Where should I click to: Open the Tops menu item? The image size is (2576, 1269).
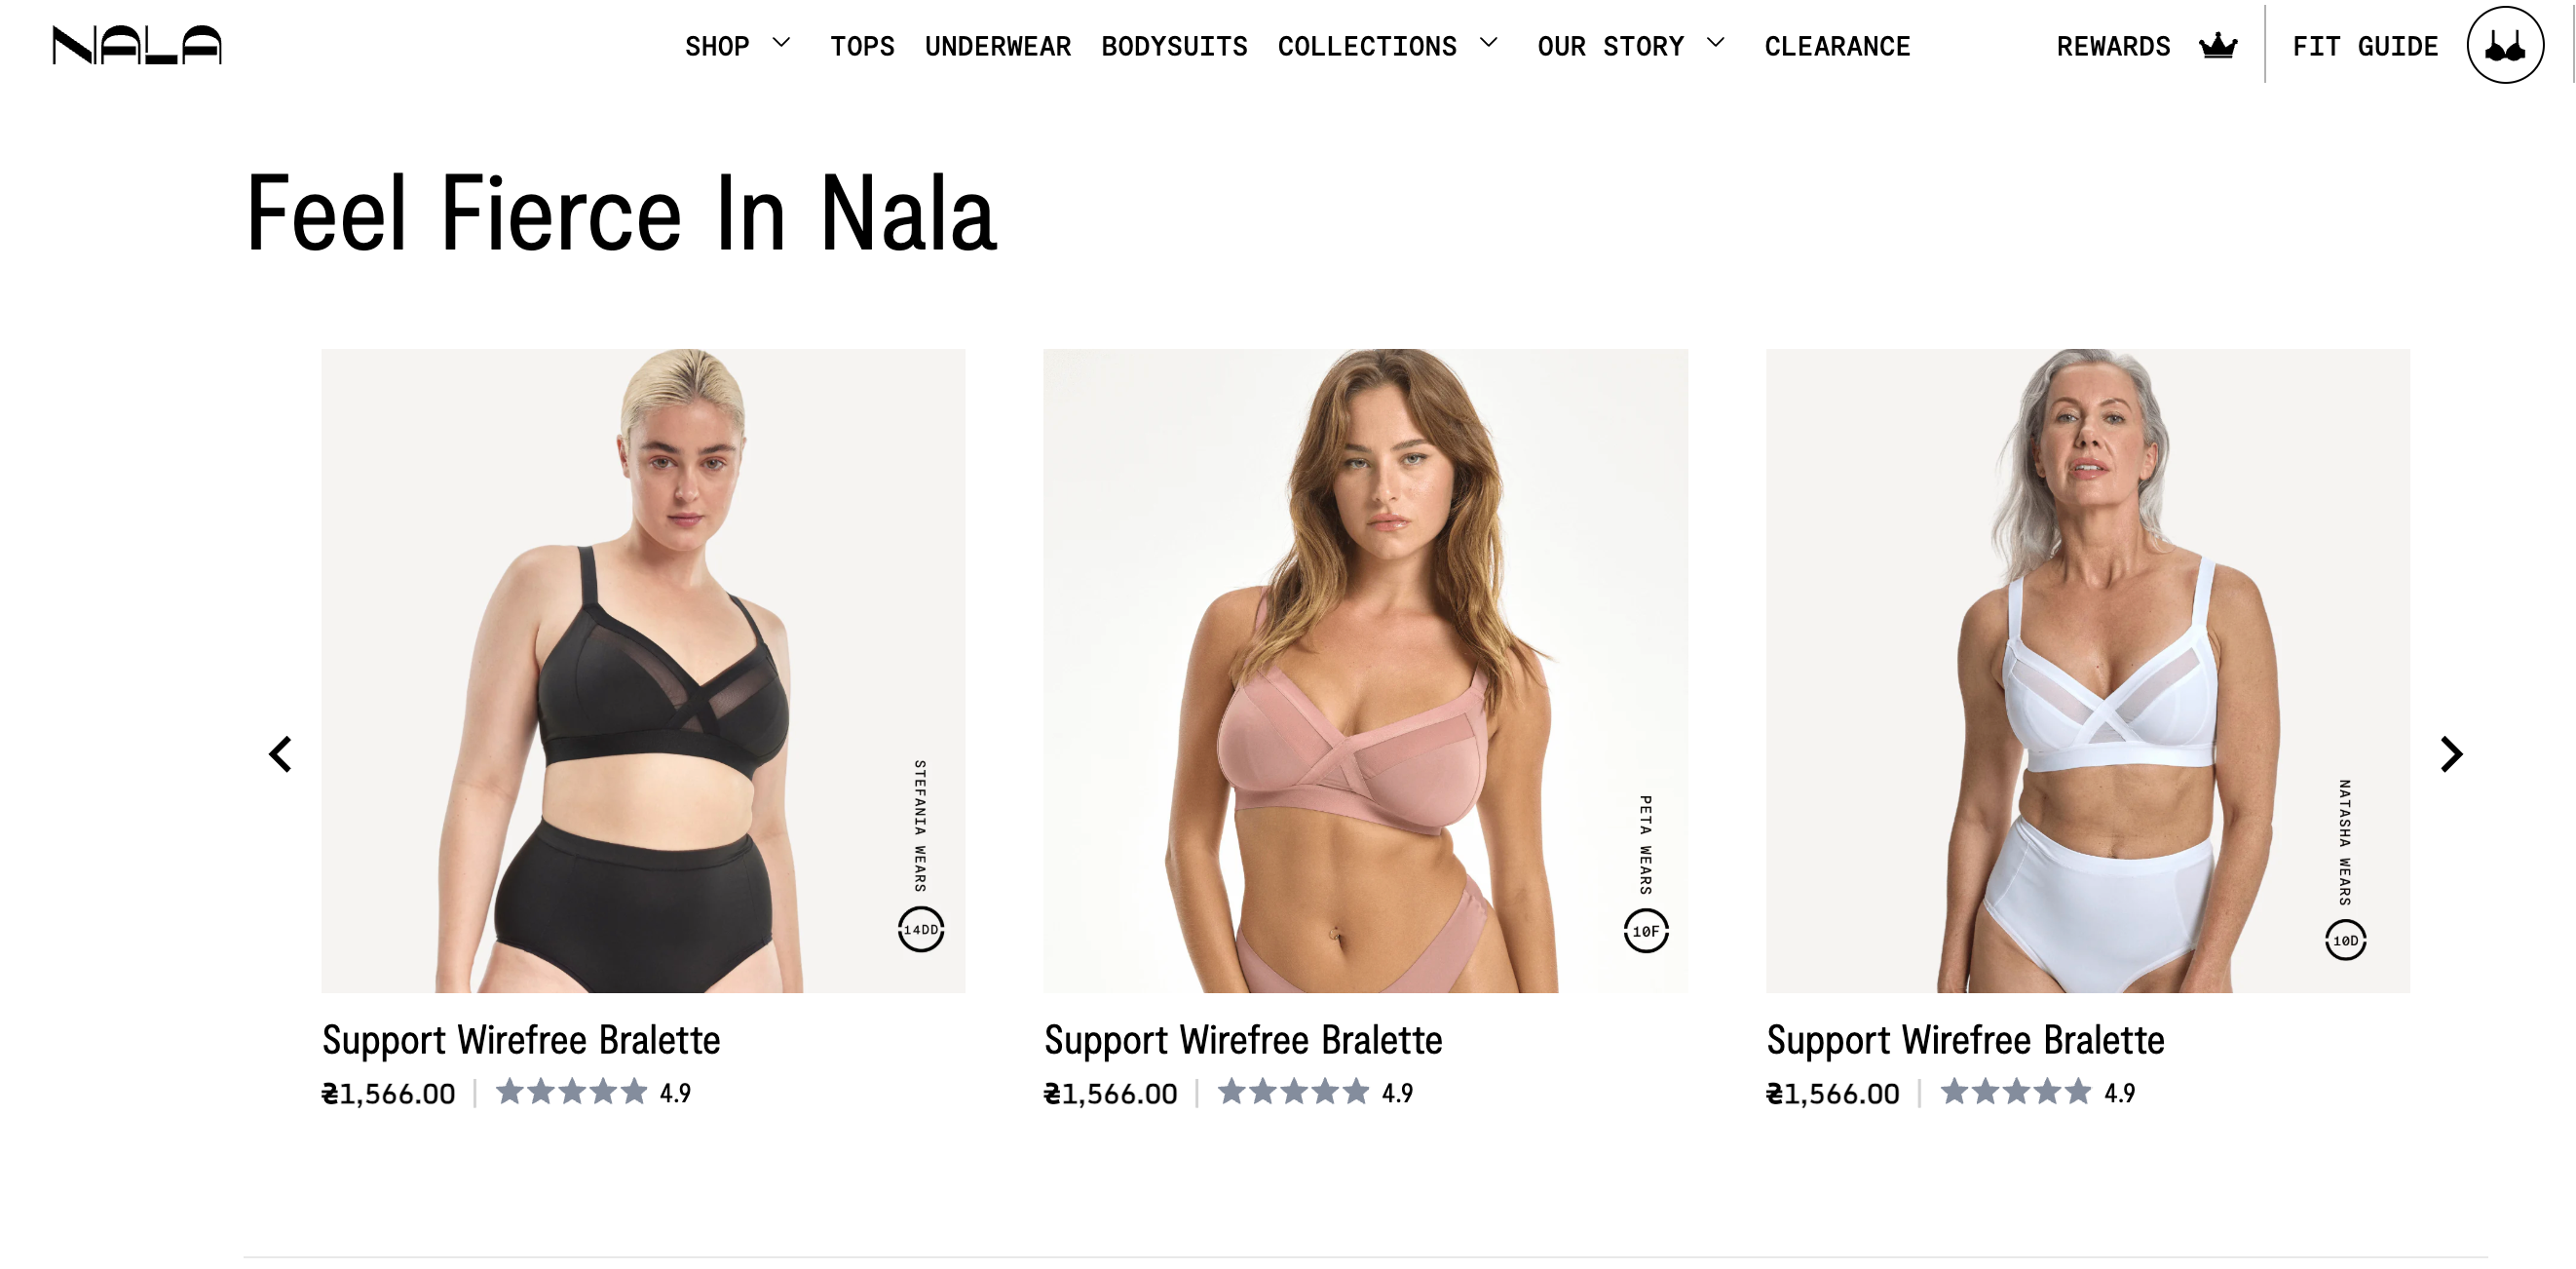pyautogui.click(x=862, y=46)
